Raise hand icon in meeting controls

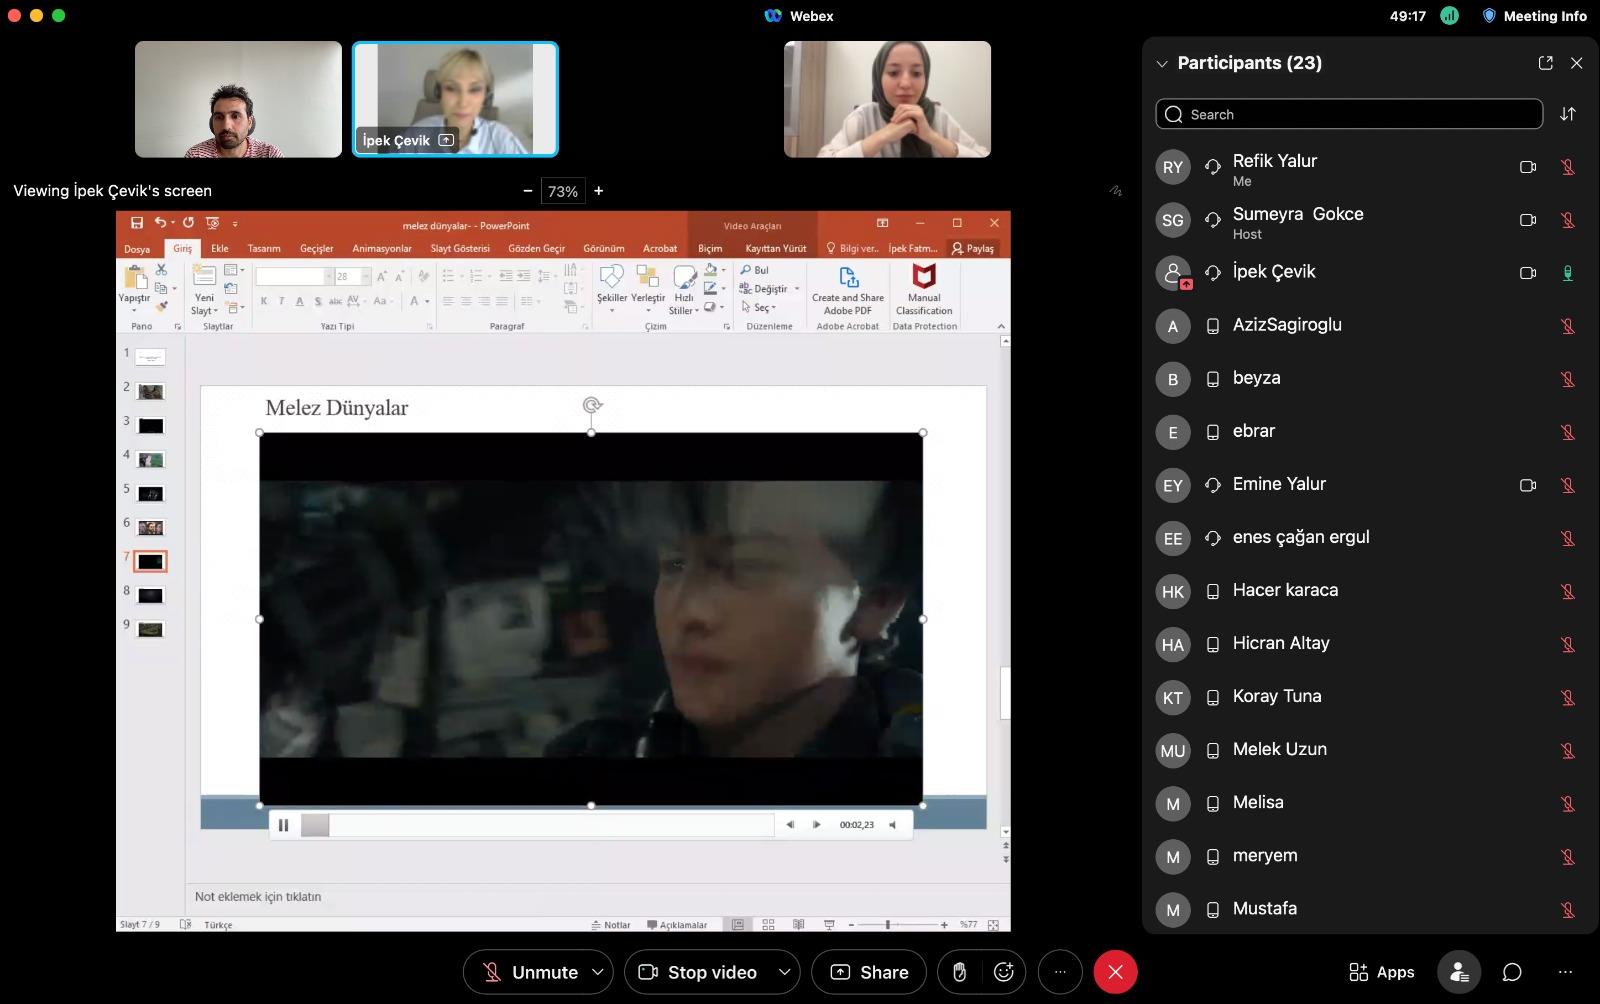(x=959, y=972)
